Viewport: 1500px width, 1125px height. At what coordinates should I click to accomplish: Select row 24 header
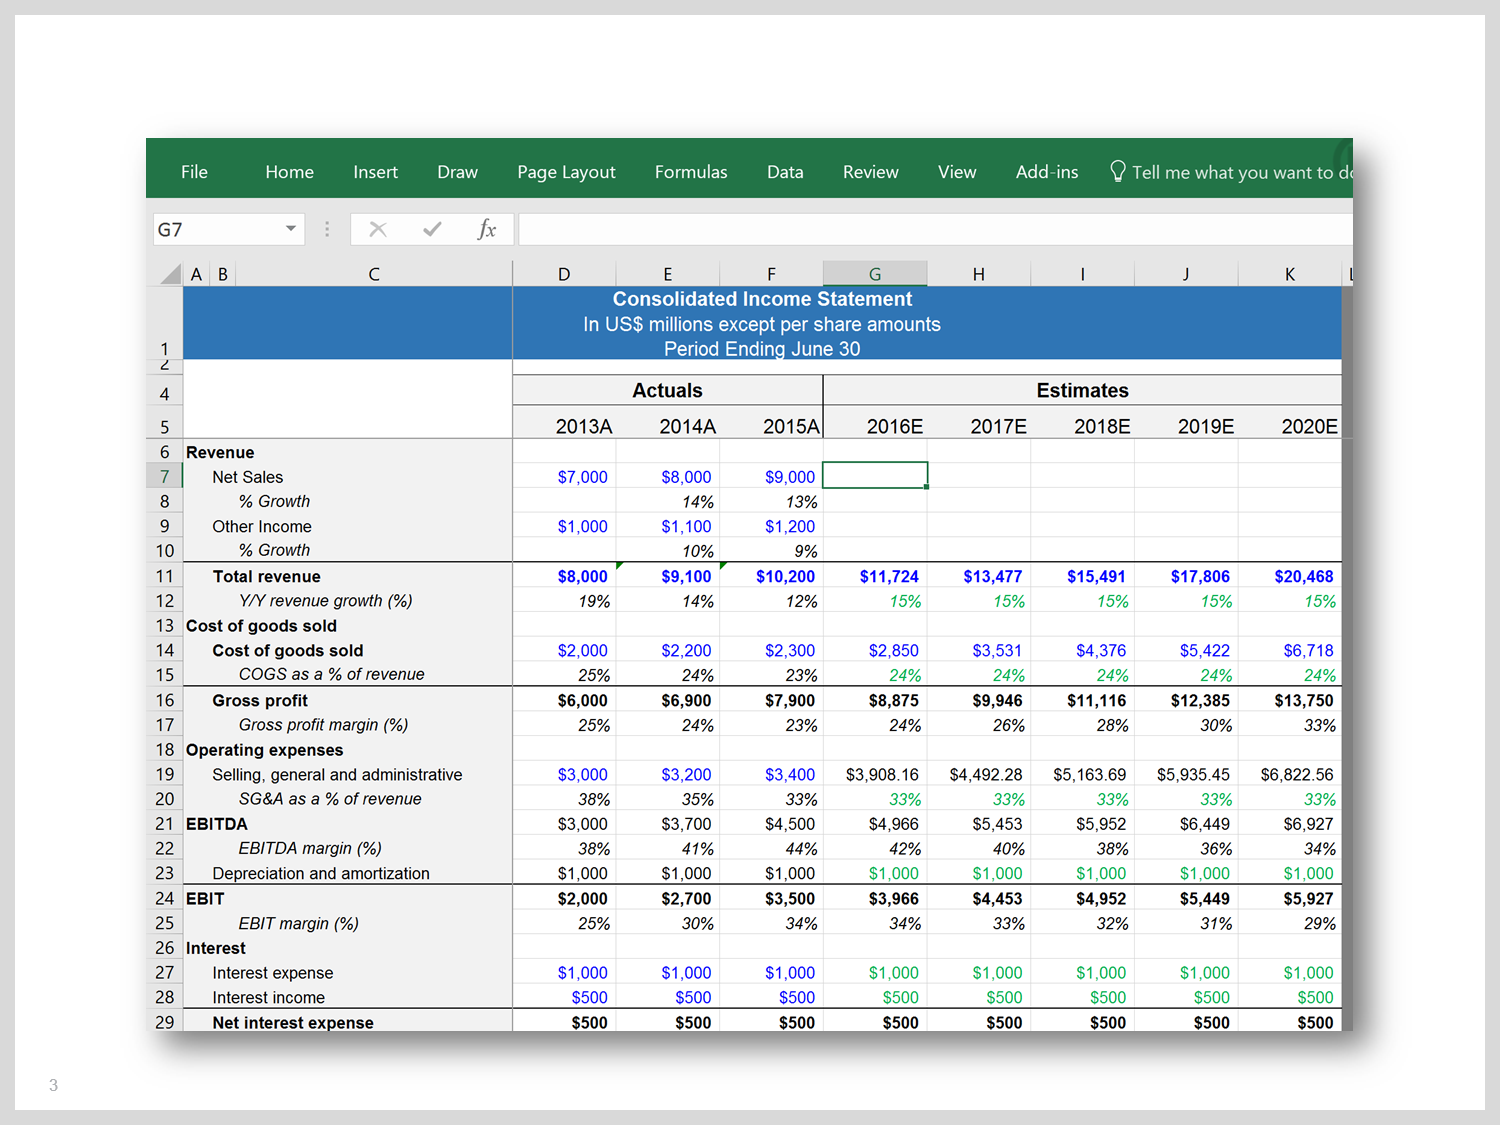164,898
